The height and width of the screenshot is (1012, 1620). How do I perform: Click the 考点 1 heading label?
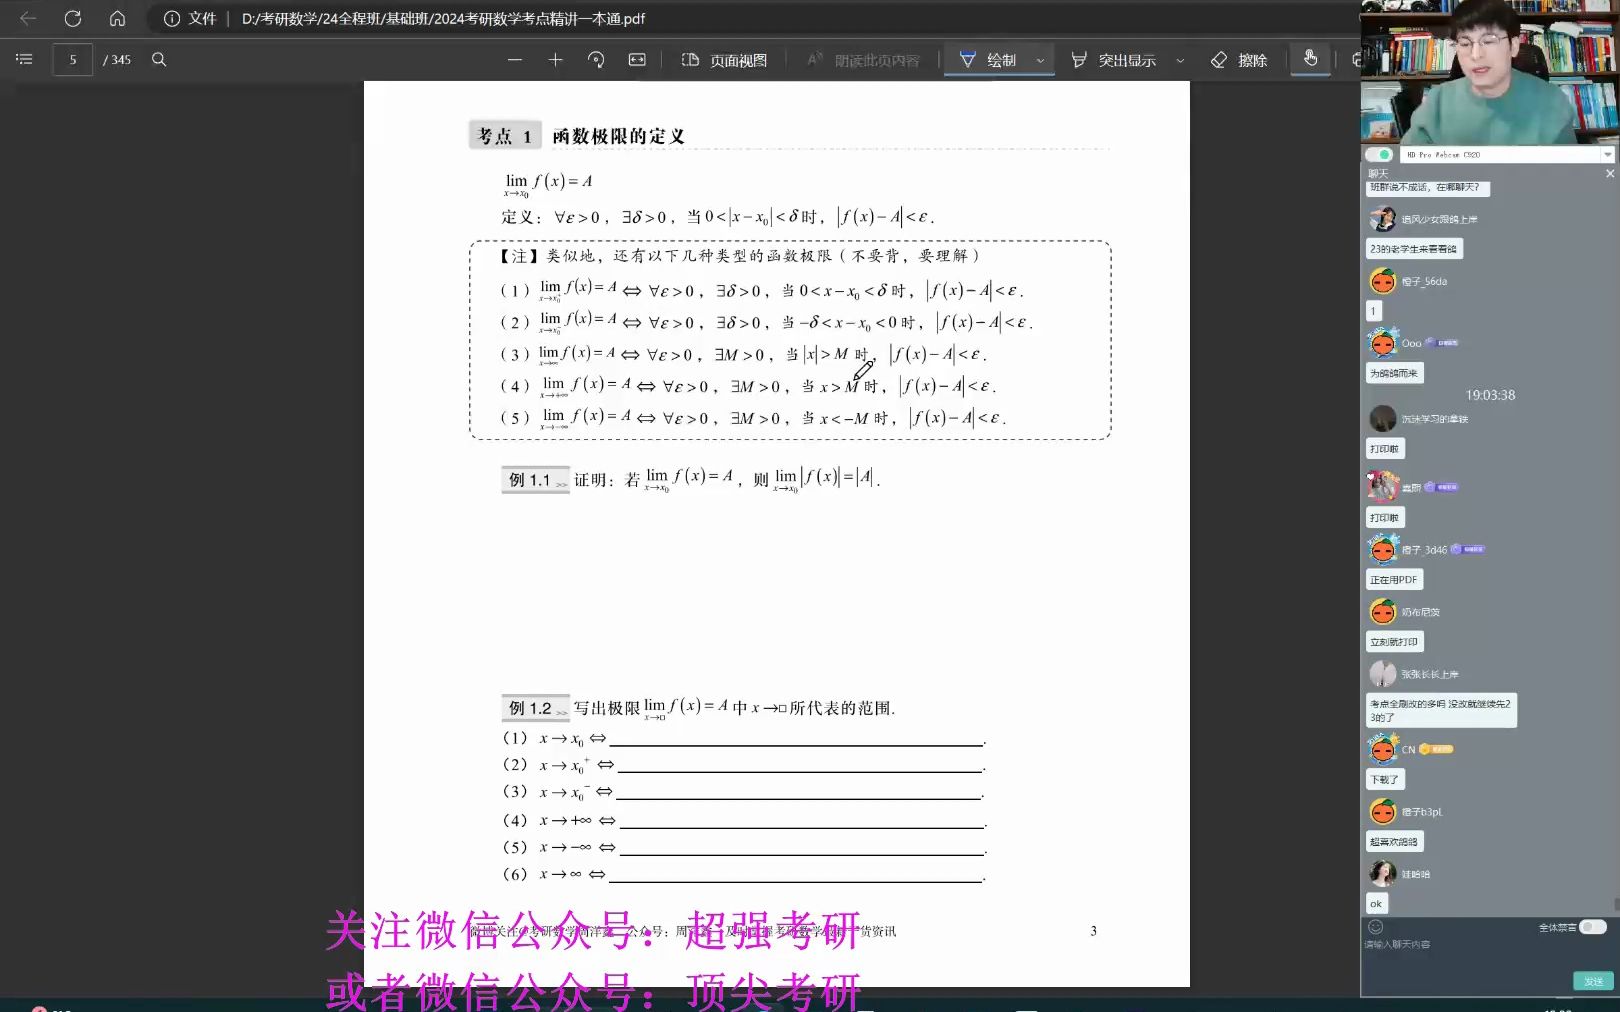[505, 136]
